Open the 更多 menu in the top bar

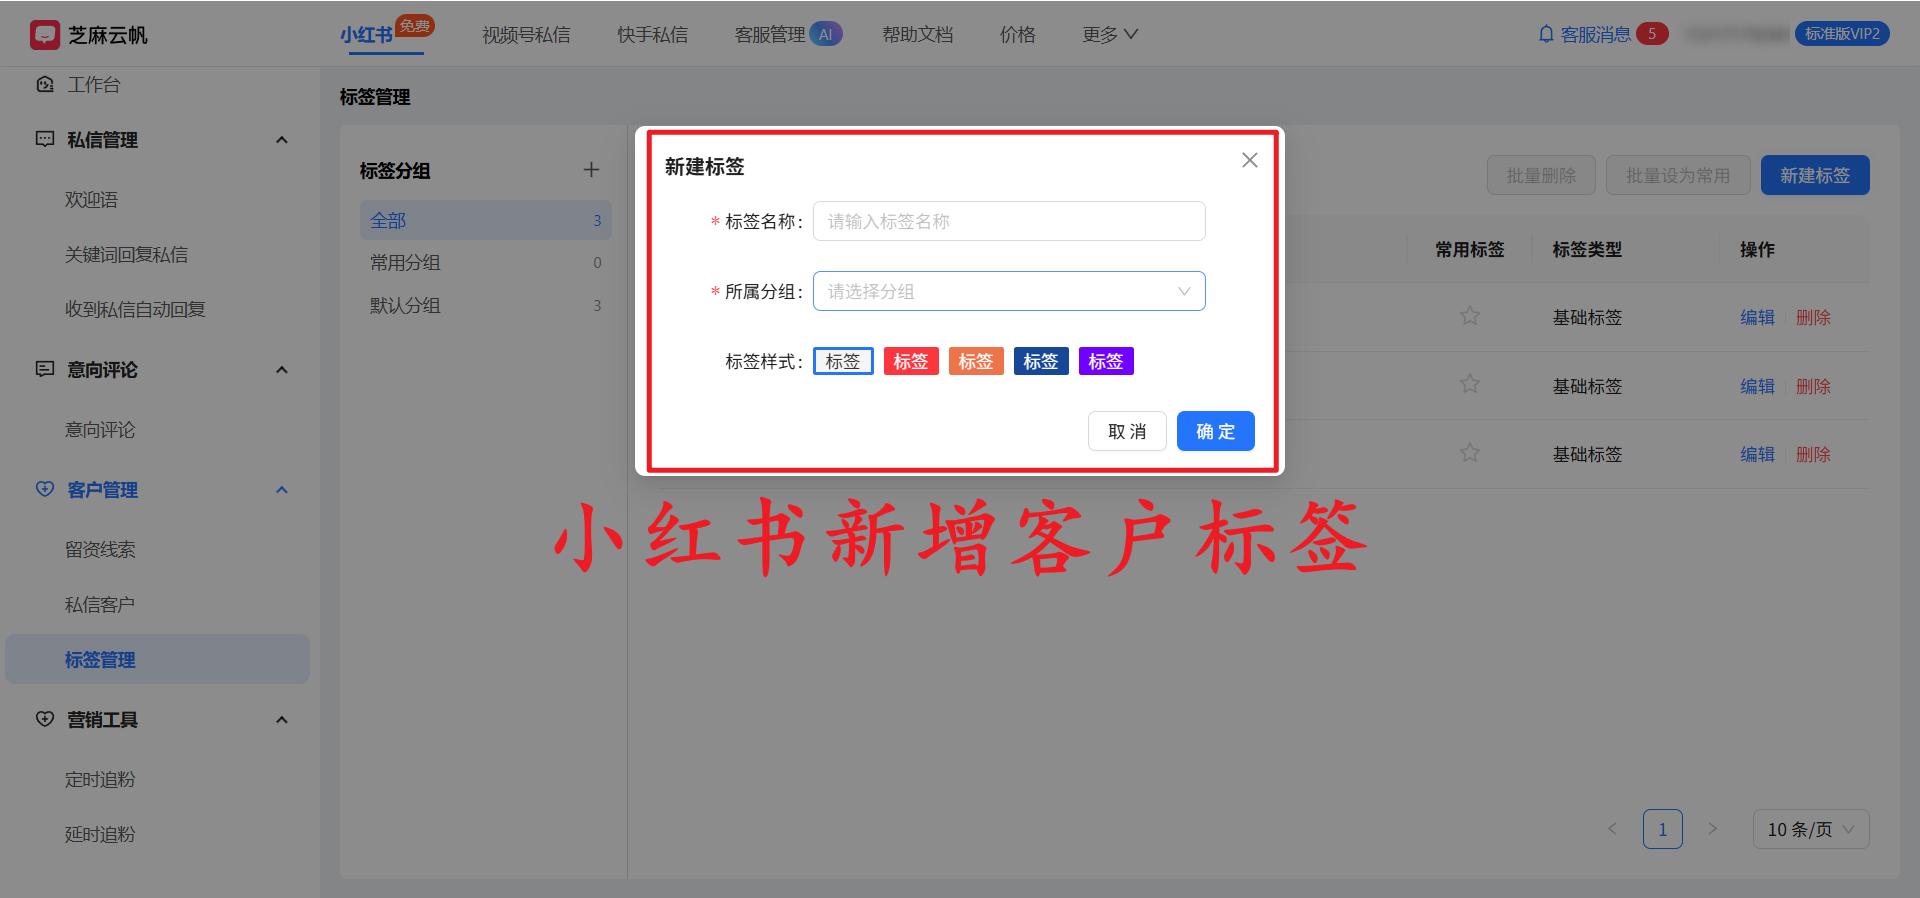(x=1110, y=34)
